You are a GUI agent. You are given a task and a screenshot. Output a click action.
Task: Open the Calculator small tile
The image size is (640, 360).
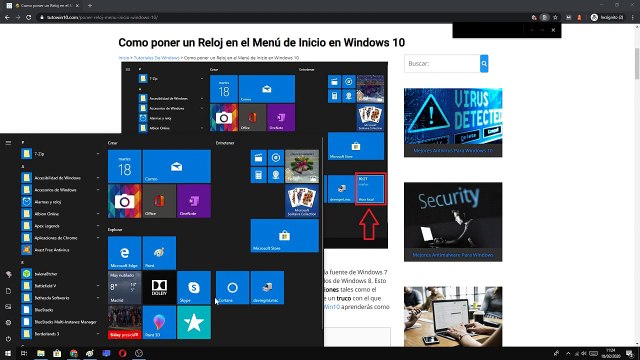coord(258,175)
